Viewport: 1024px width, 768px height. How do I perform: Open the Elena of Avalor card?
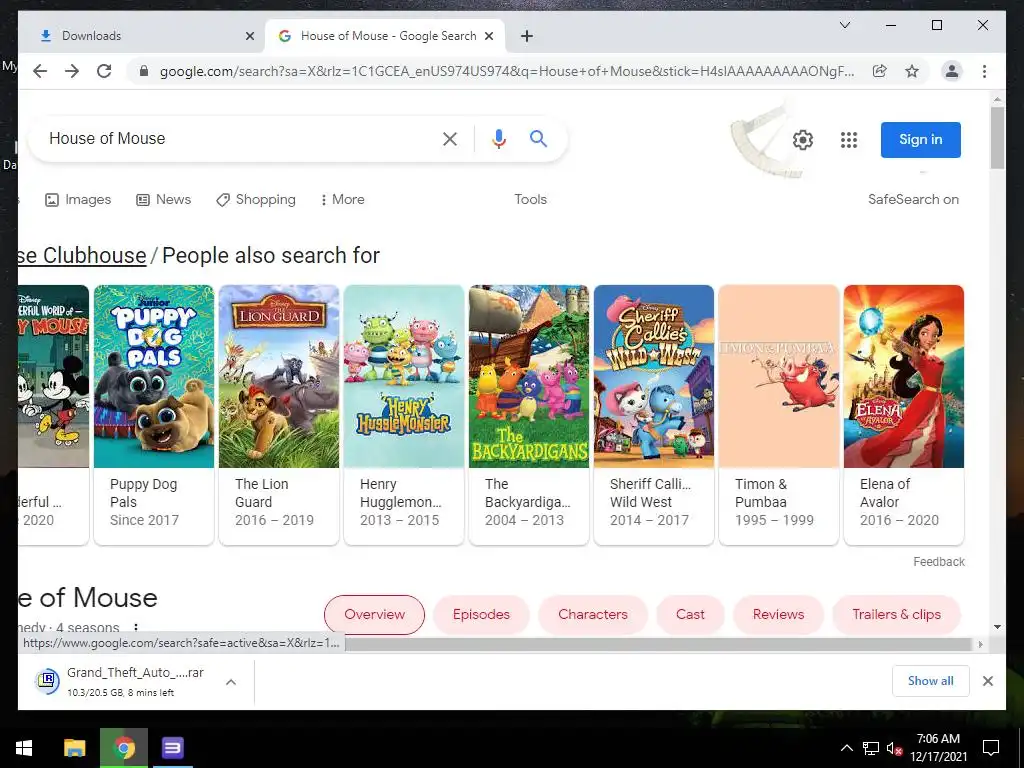coord(904,415)
